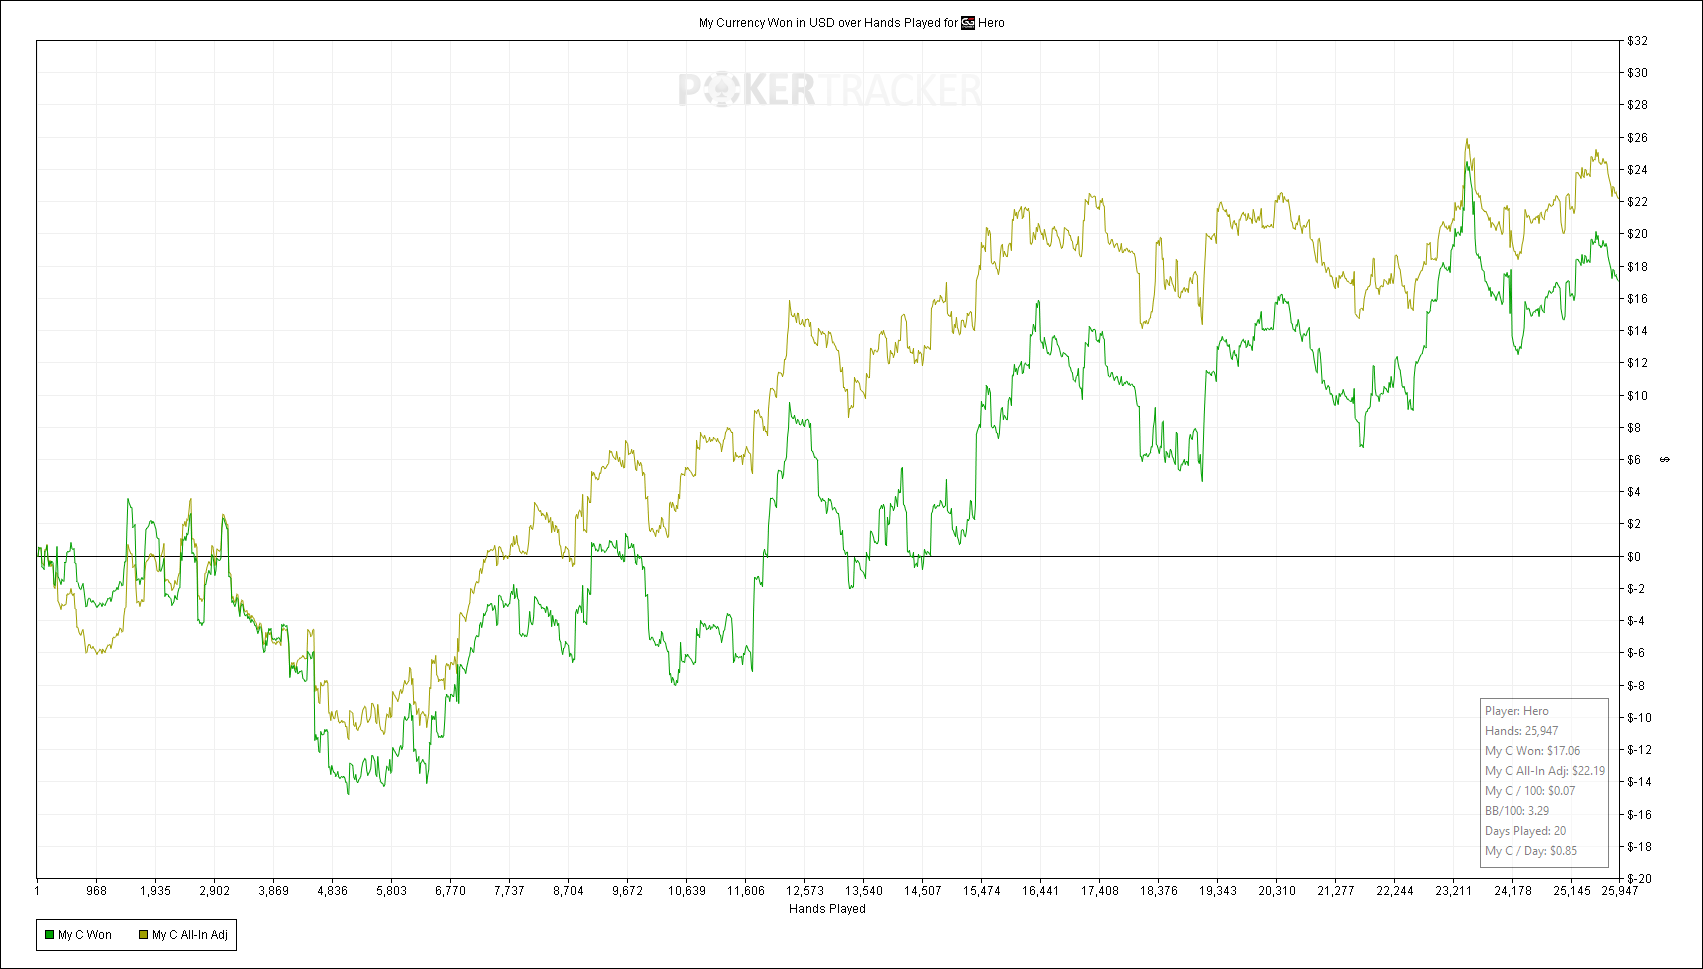Click 'My C / Day: $0.85' stat line

tap(1531, 851)
